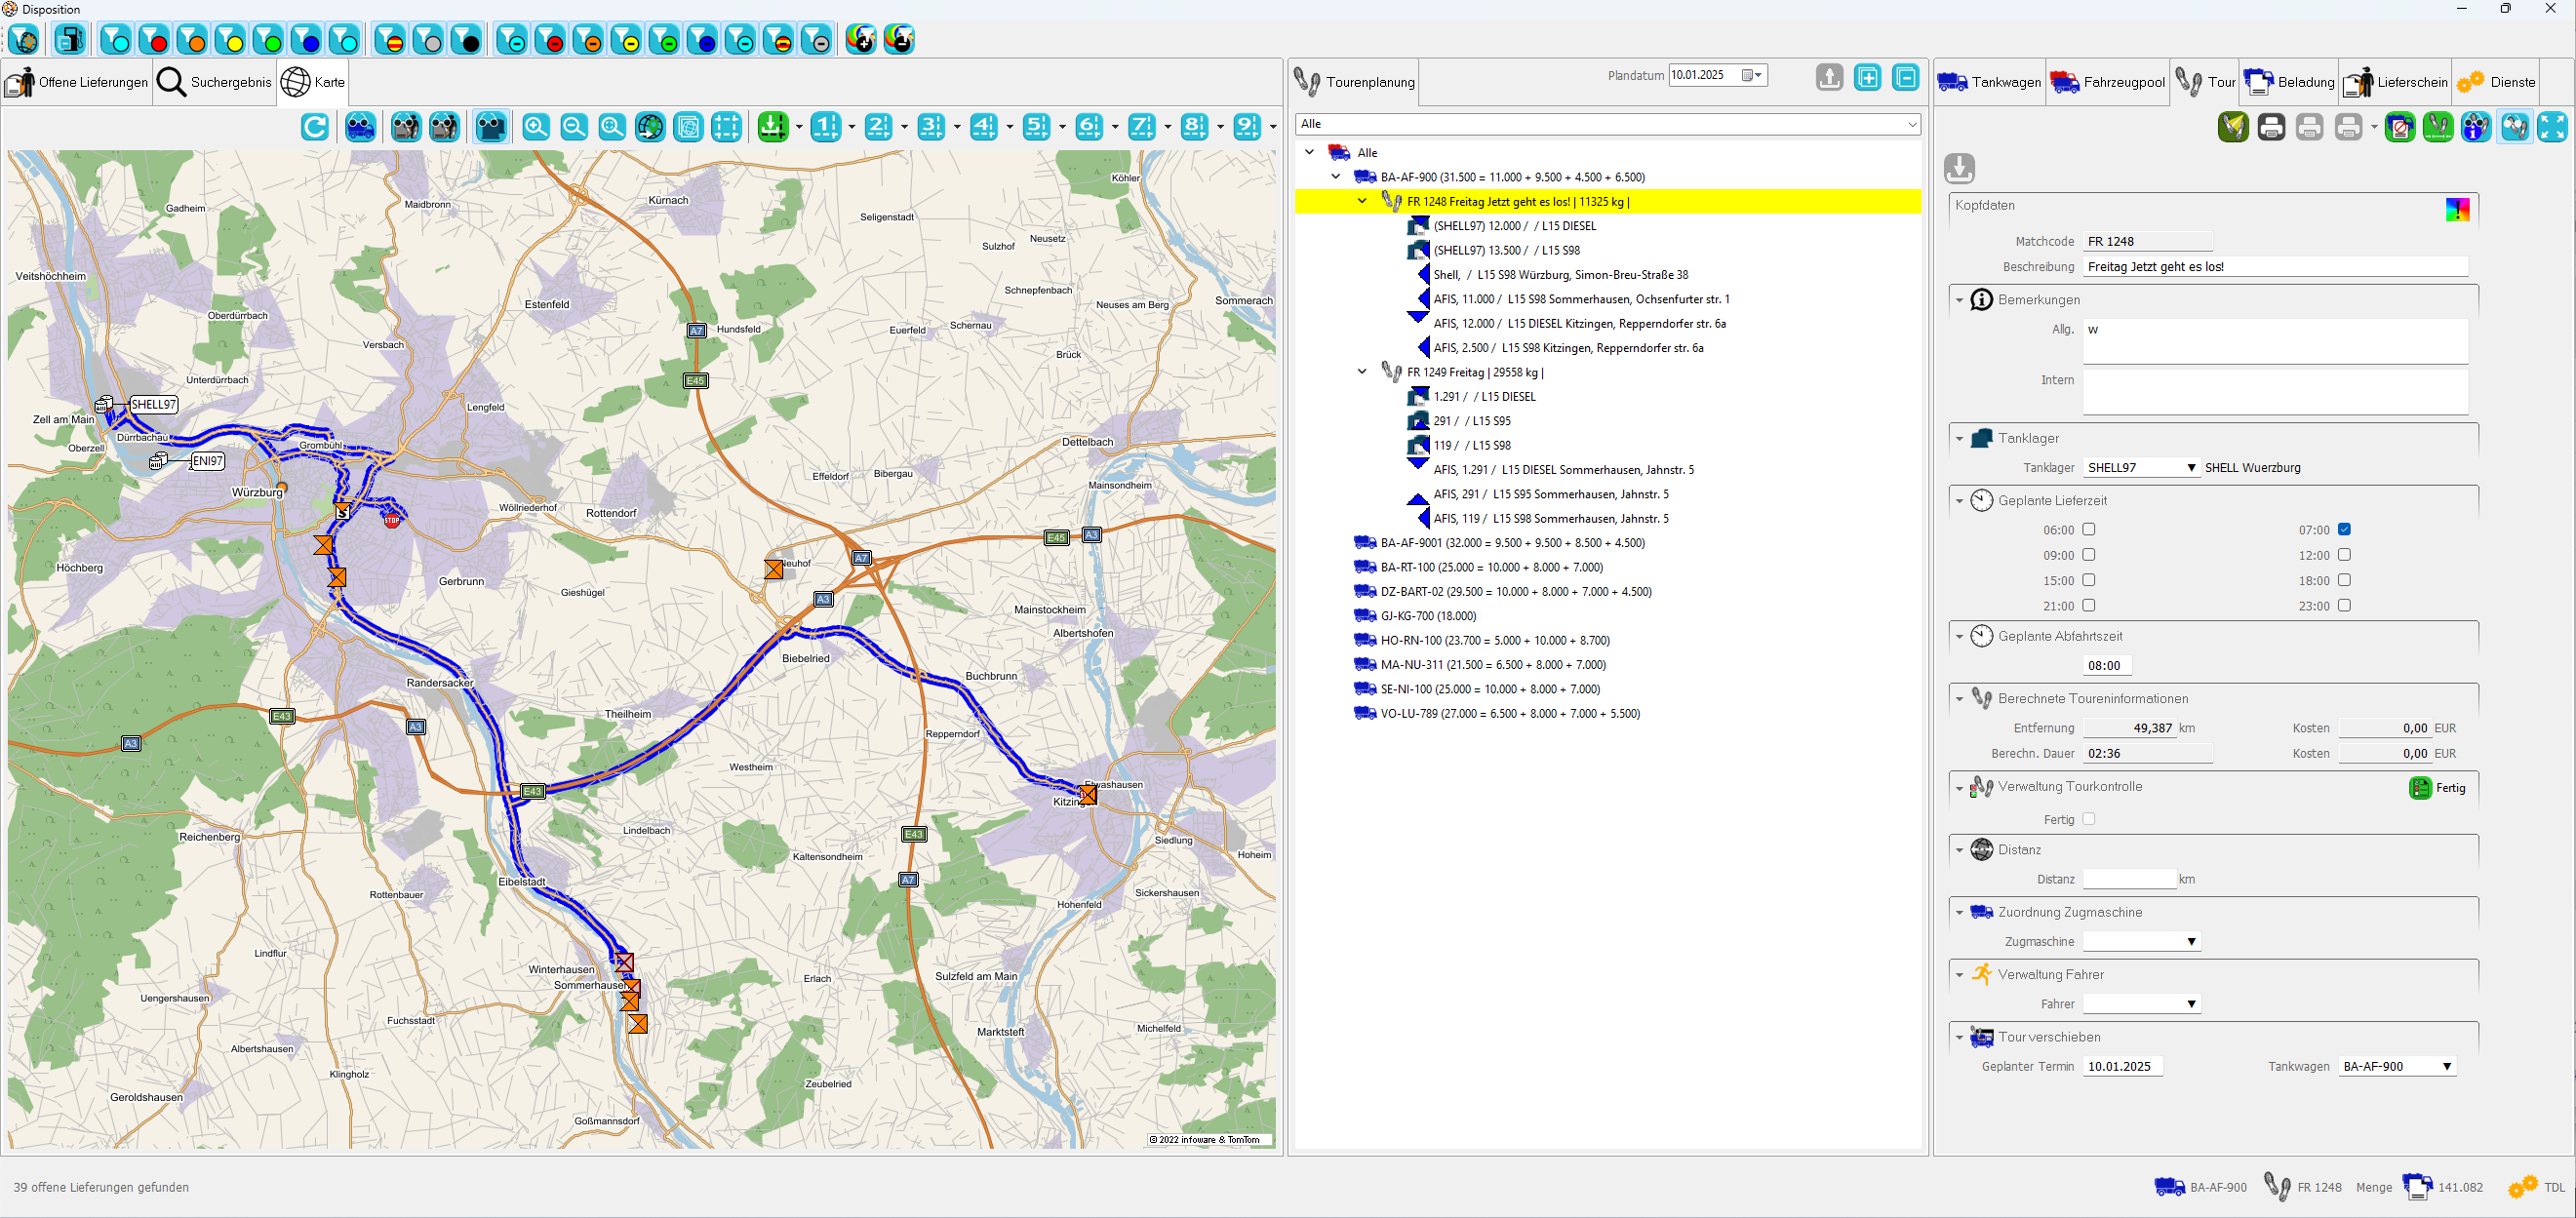Image resolution: width=2576 pixels, height=1218 pixels.
Task: Click the cyan color filter icon at the far left
Action: 116,40
